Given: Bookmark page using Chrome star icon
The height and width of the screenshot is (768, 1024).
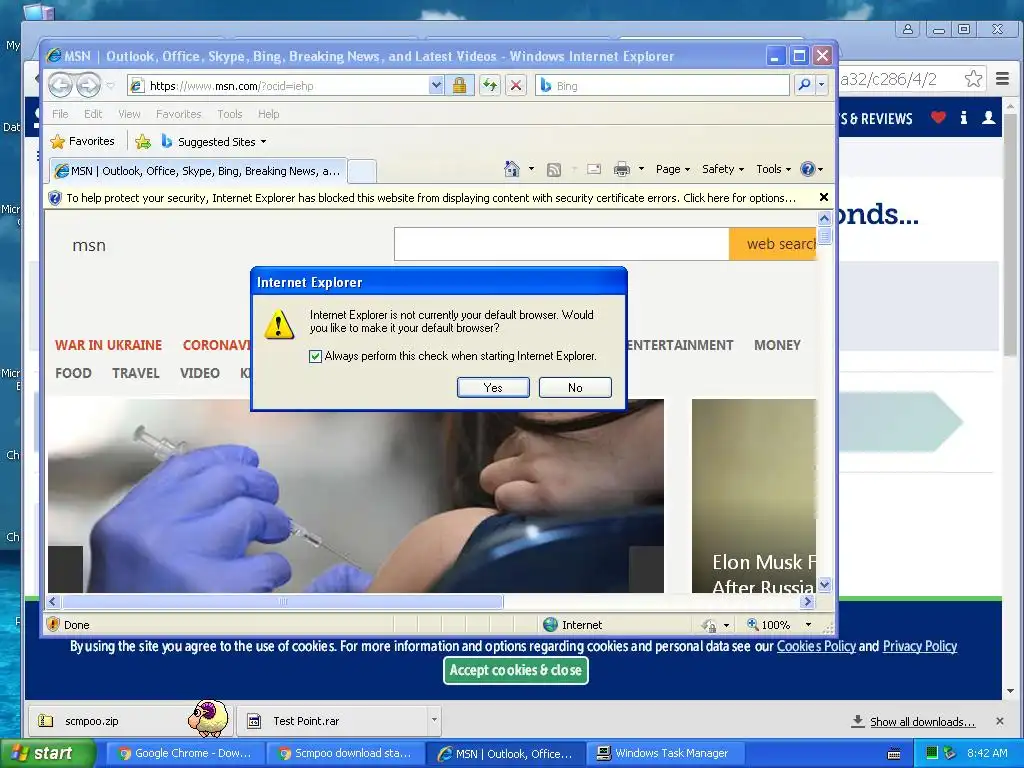Looking at the screenshot, I should click(x=973, y=79).
